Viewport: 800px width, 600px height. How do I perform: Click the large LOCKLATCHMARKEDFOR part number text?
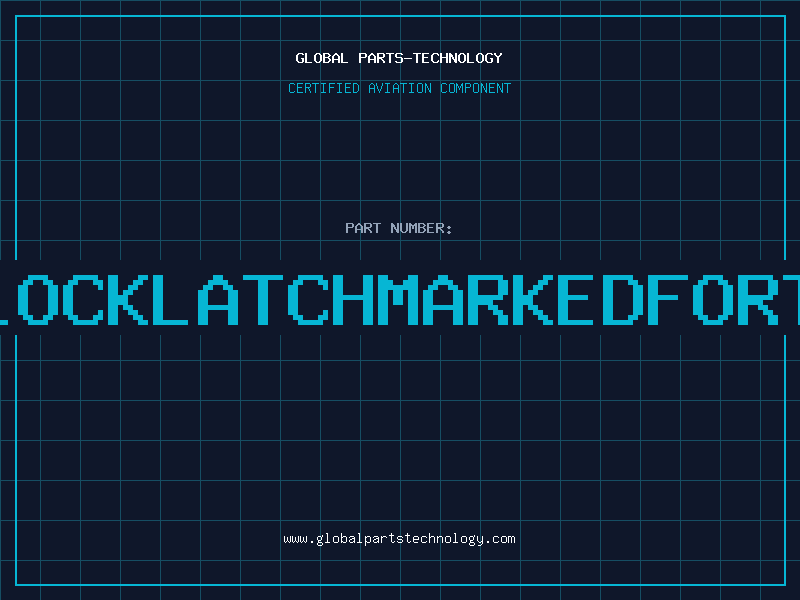(x=400, y=299)
